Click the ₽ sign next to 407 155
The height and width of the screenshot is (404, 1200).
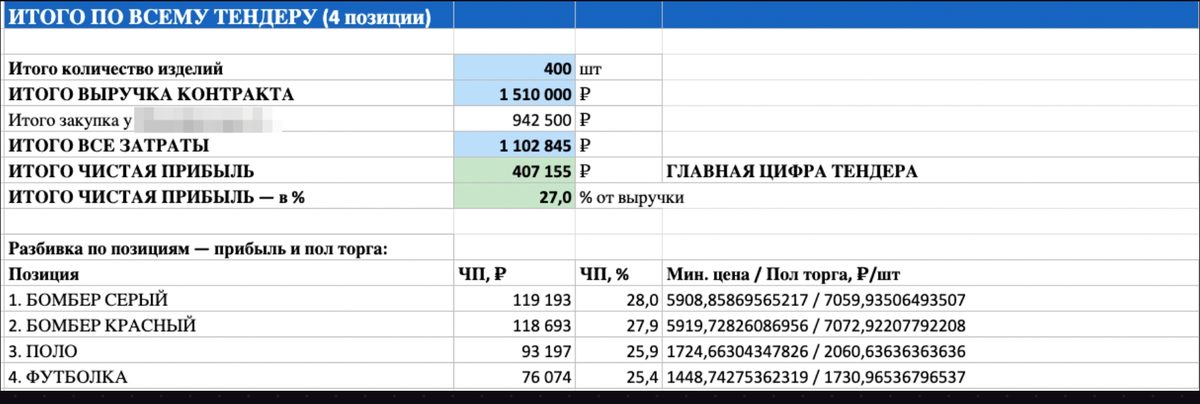pyautogui.click(x=586, y=172)
